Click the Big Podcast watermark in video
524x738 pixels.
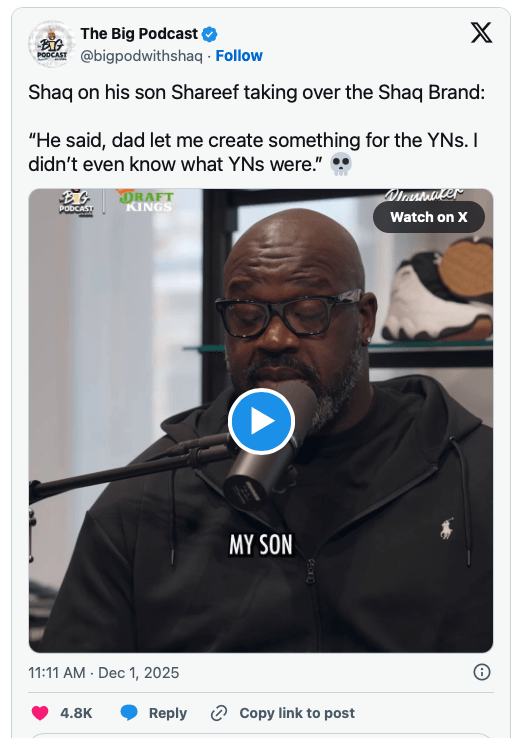coord(76,203)
